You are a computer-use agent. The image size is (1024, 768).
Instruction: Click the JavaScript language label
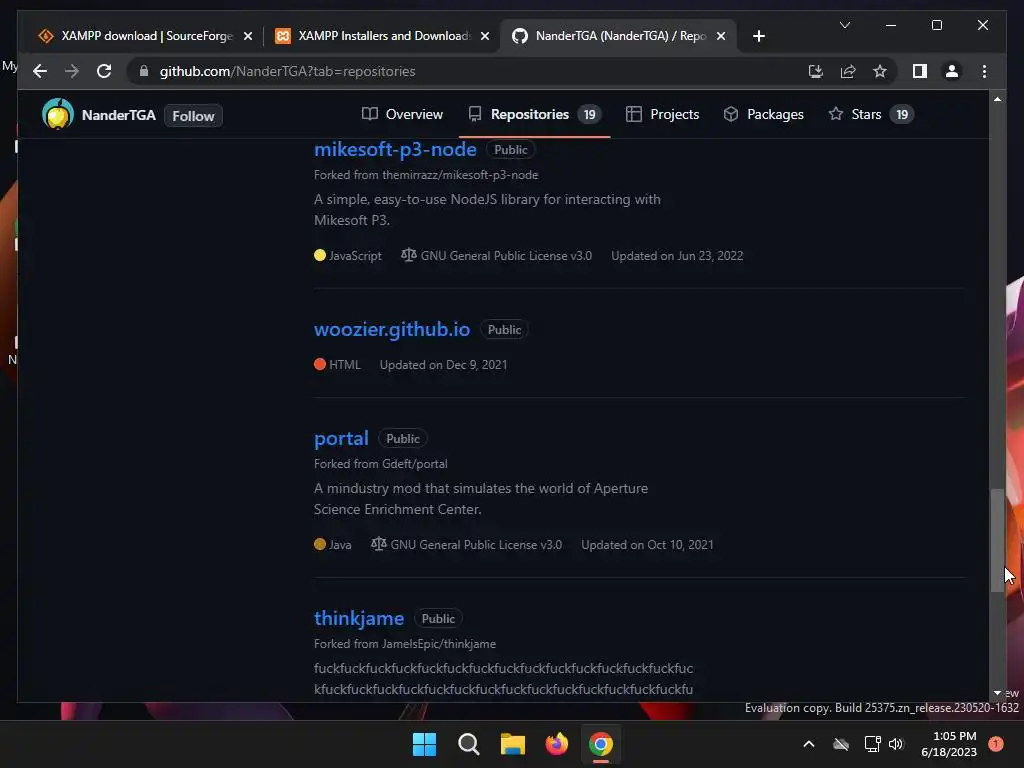[x=355, y=256]
